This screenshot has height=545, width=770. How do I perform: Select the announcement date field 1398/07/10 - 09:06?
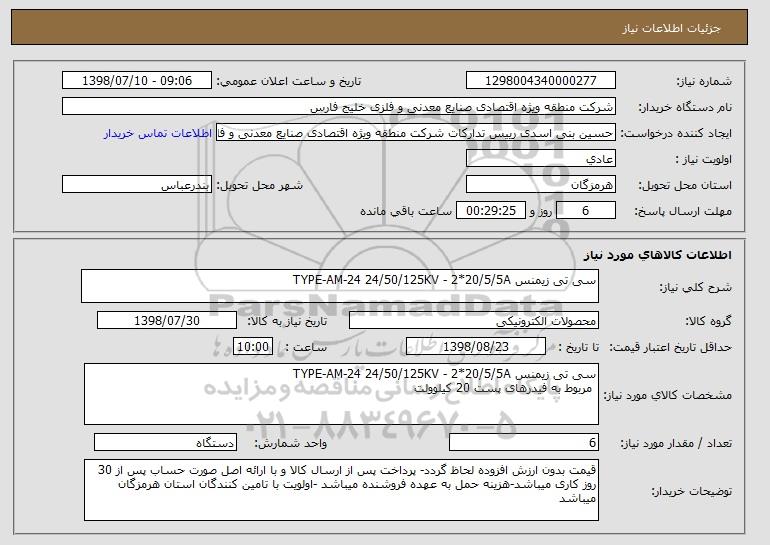[x=137, y=81]
